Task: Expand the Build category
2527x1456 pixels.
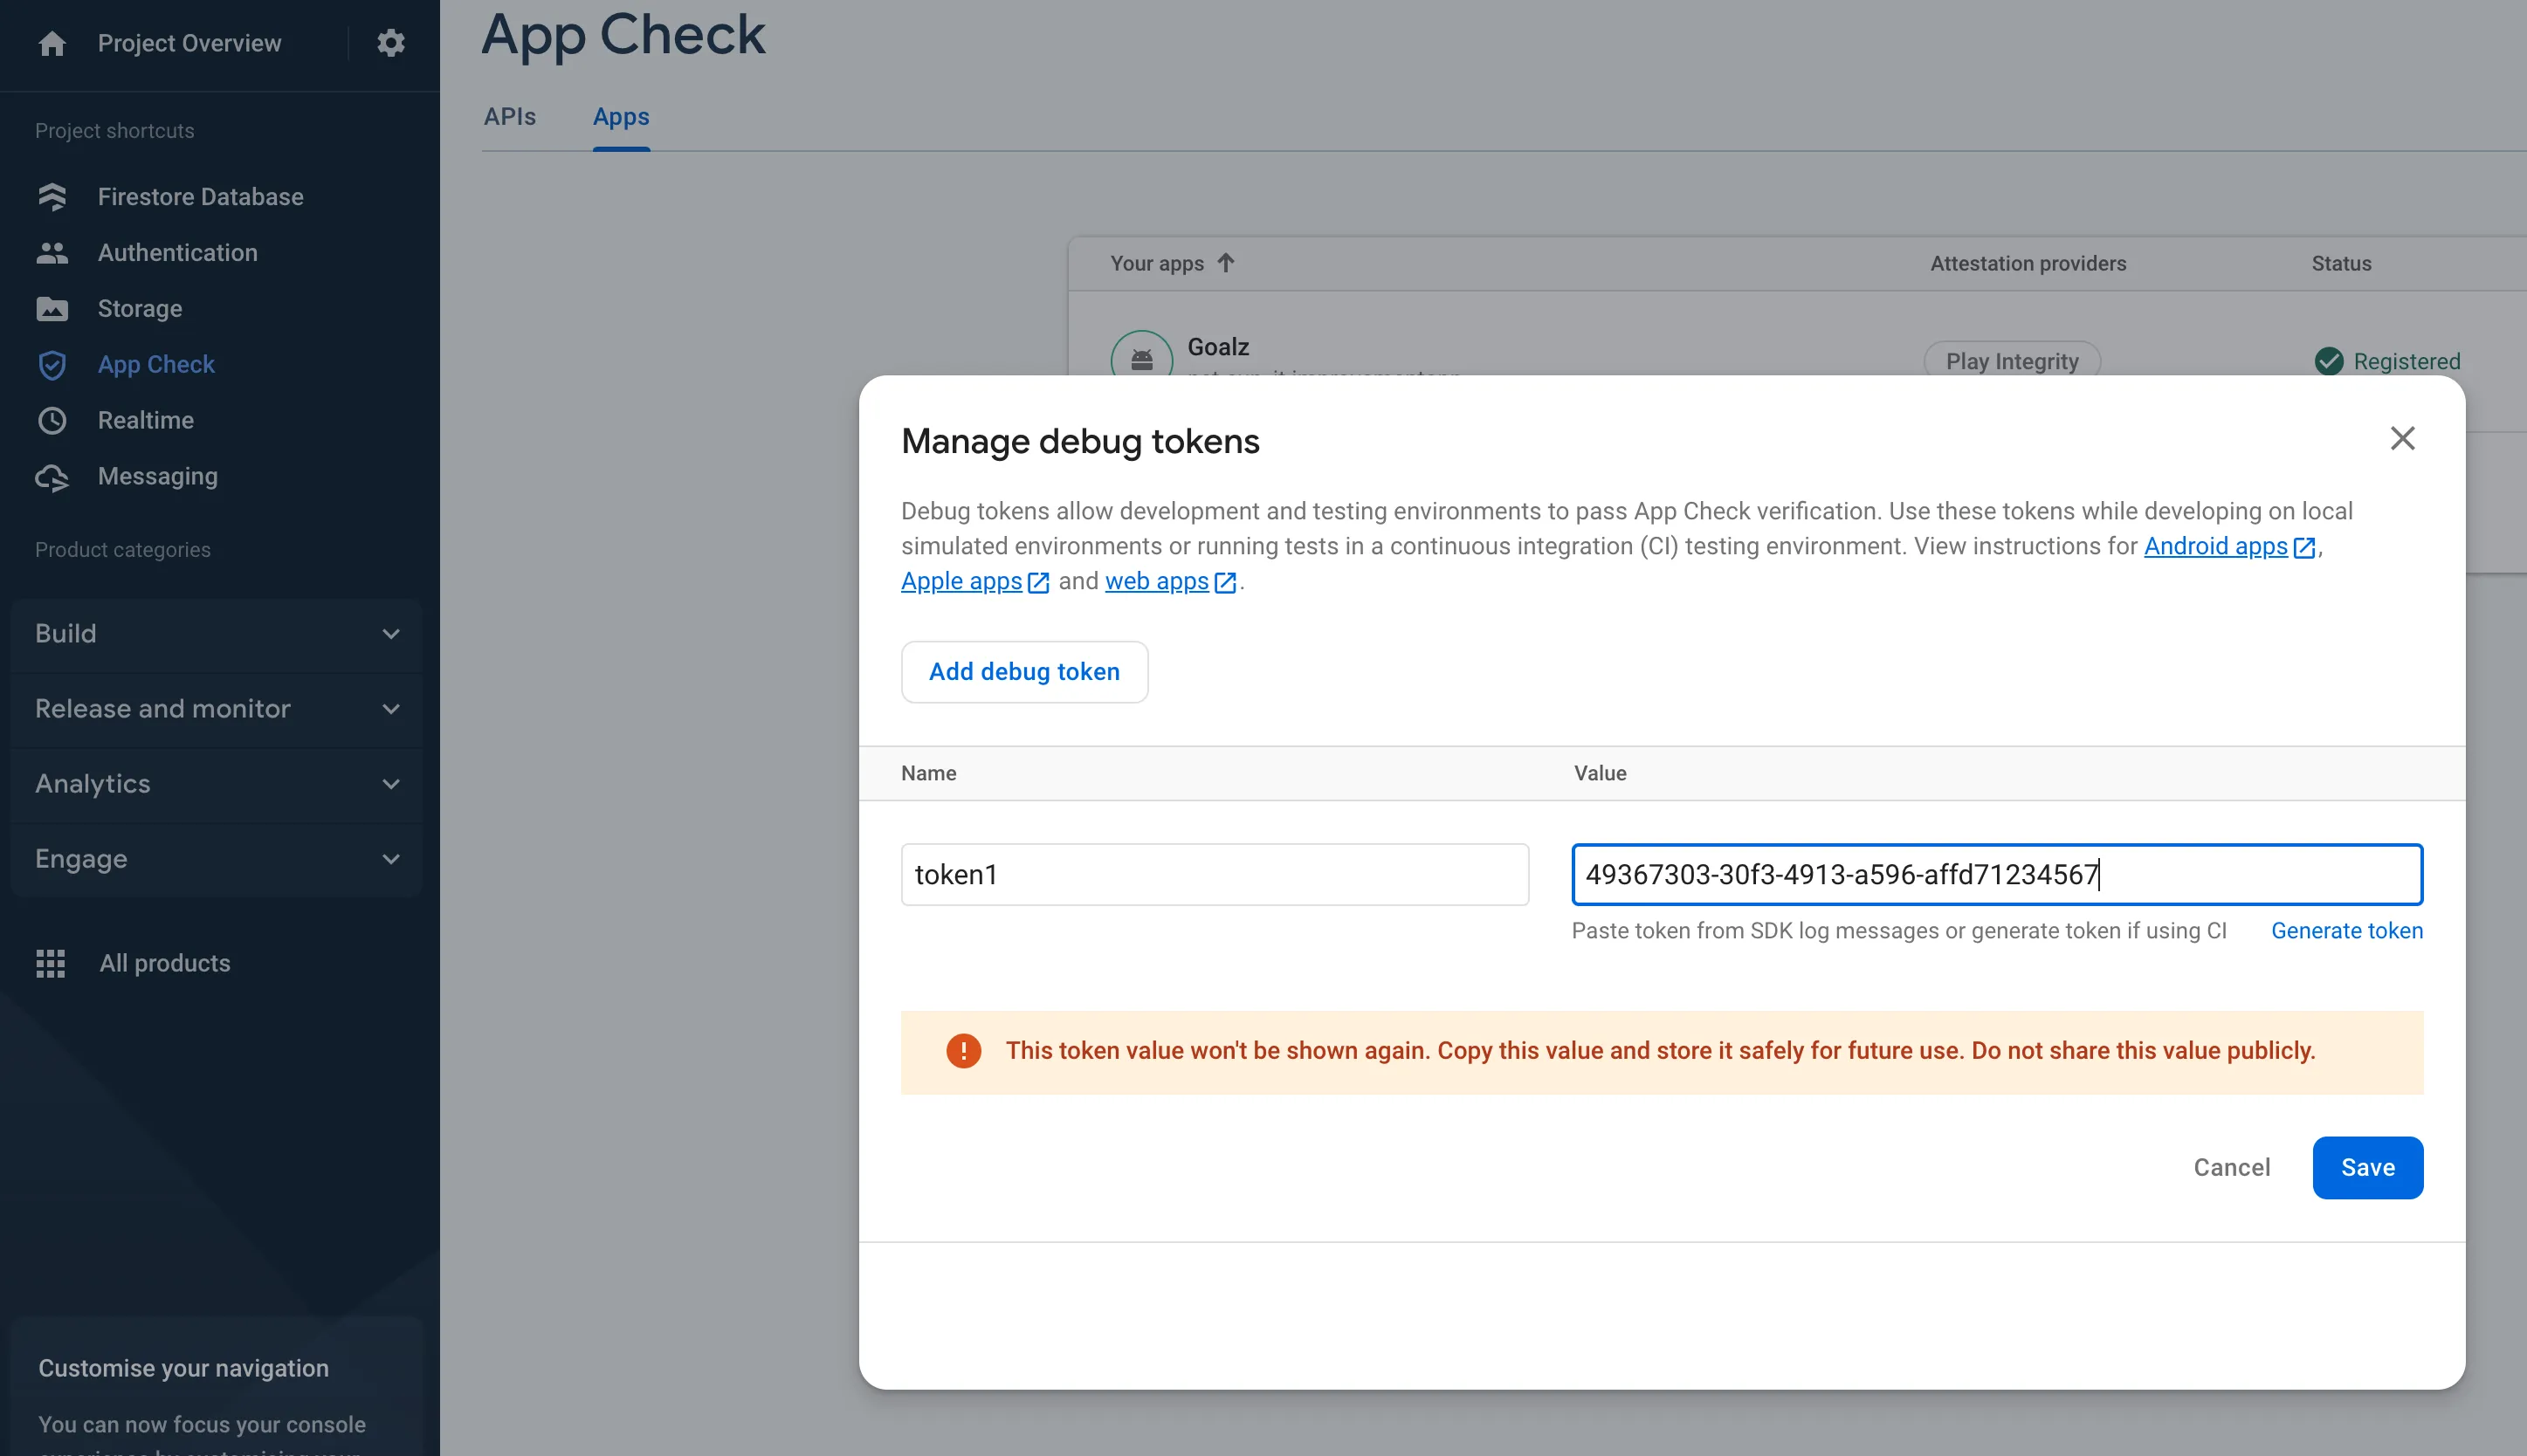Action: 216,634
